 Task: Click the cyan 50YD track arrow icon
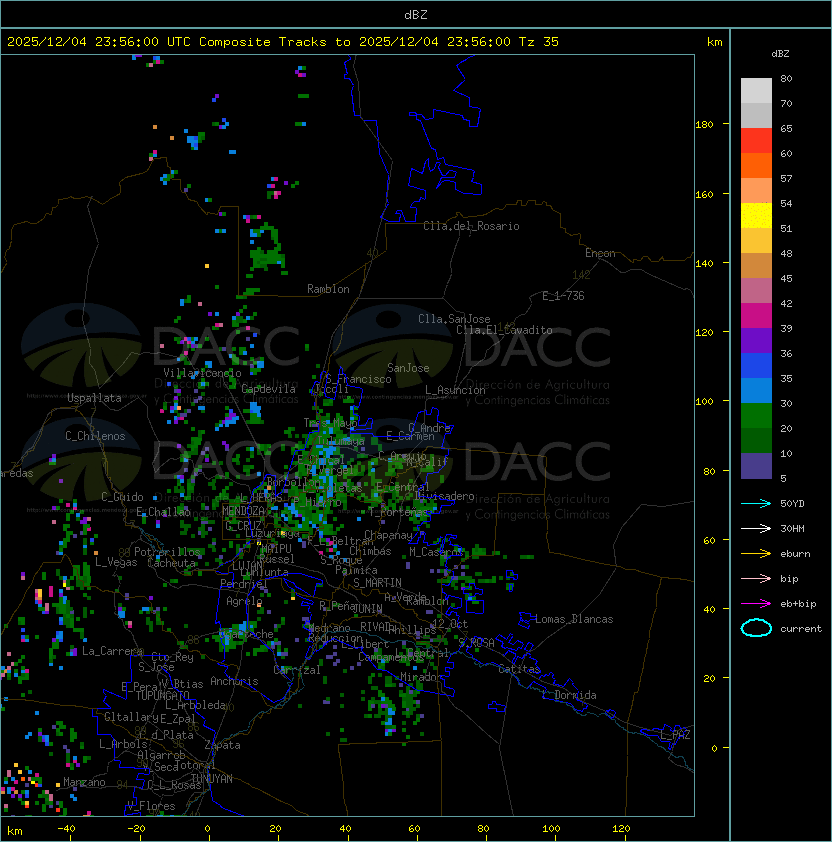tap(756, 503)
